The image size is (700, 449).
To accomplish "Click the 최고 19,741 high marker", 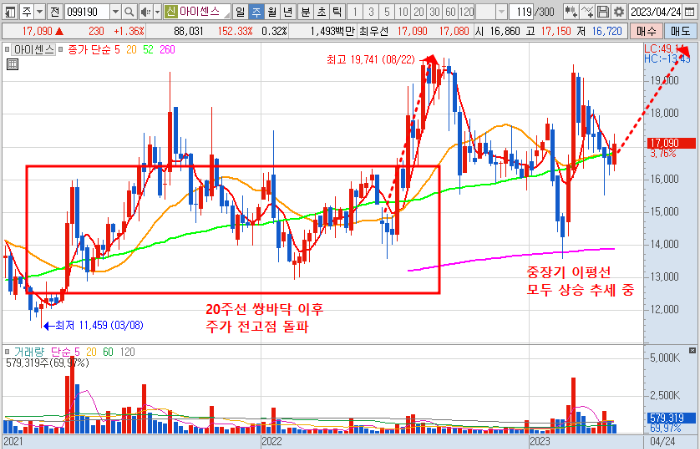I will point(371,59).
